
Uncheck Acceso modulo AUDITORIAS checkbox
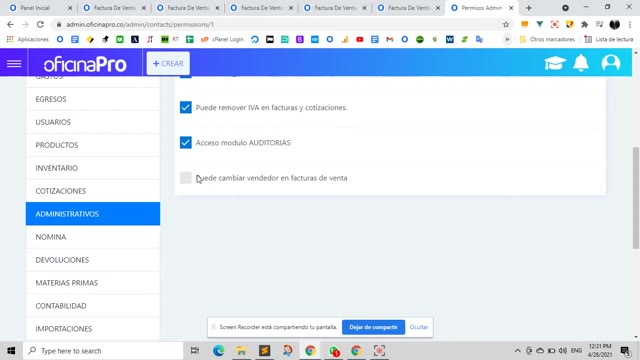point(186,142)
